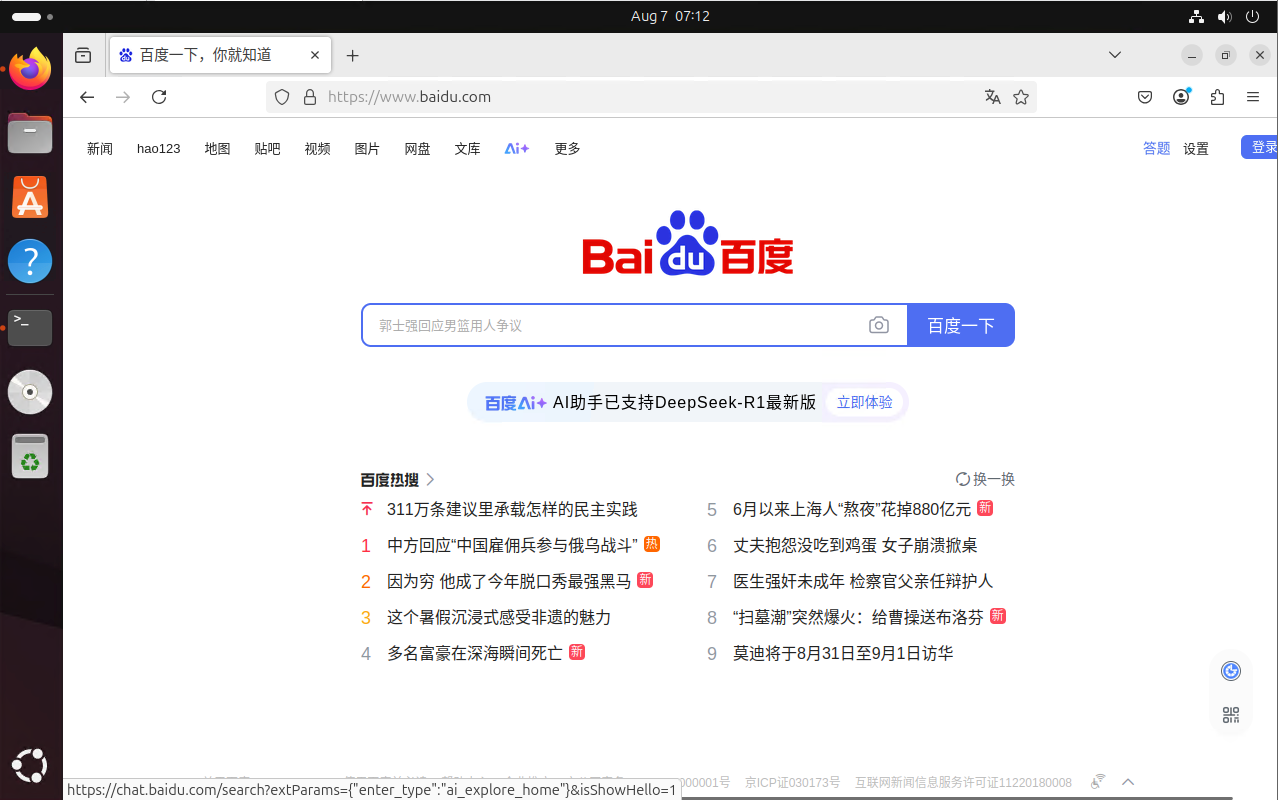Open hao123 link
This screenshot has height=800, width=1278.
(159, 149)
